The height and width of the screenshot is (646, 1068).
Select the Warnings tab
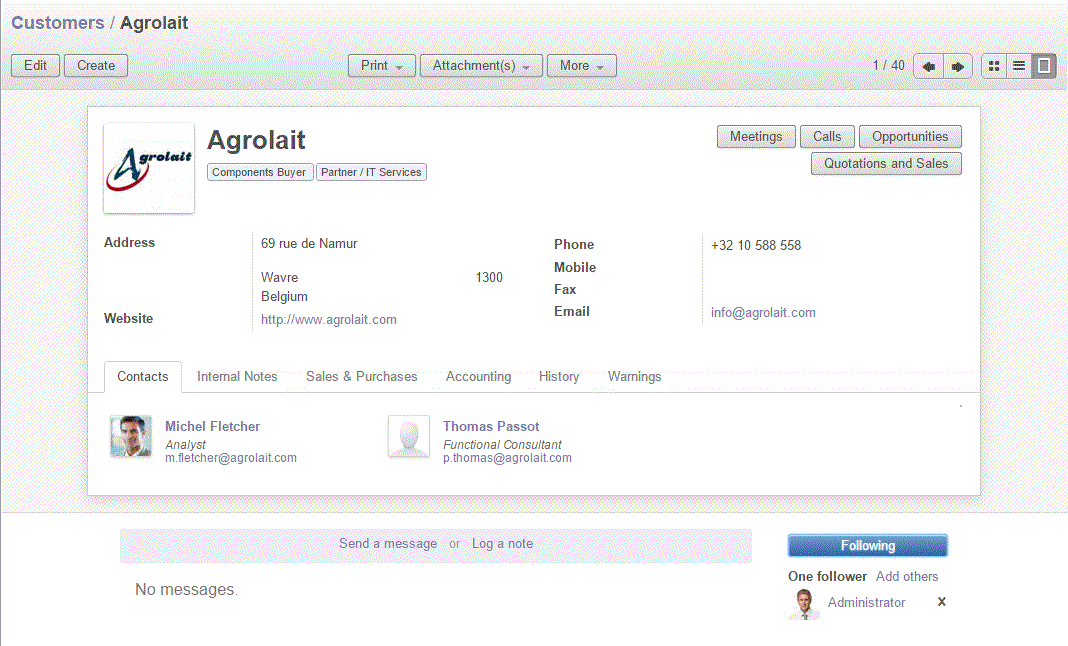tap(634, 377)
